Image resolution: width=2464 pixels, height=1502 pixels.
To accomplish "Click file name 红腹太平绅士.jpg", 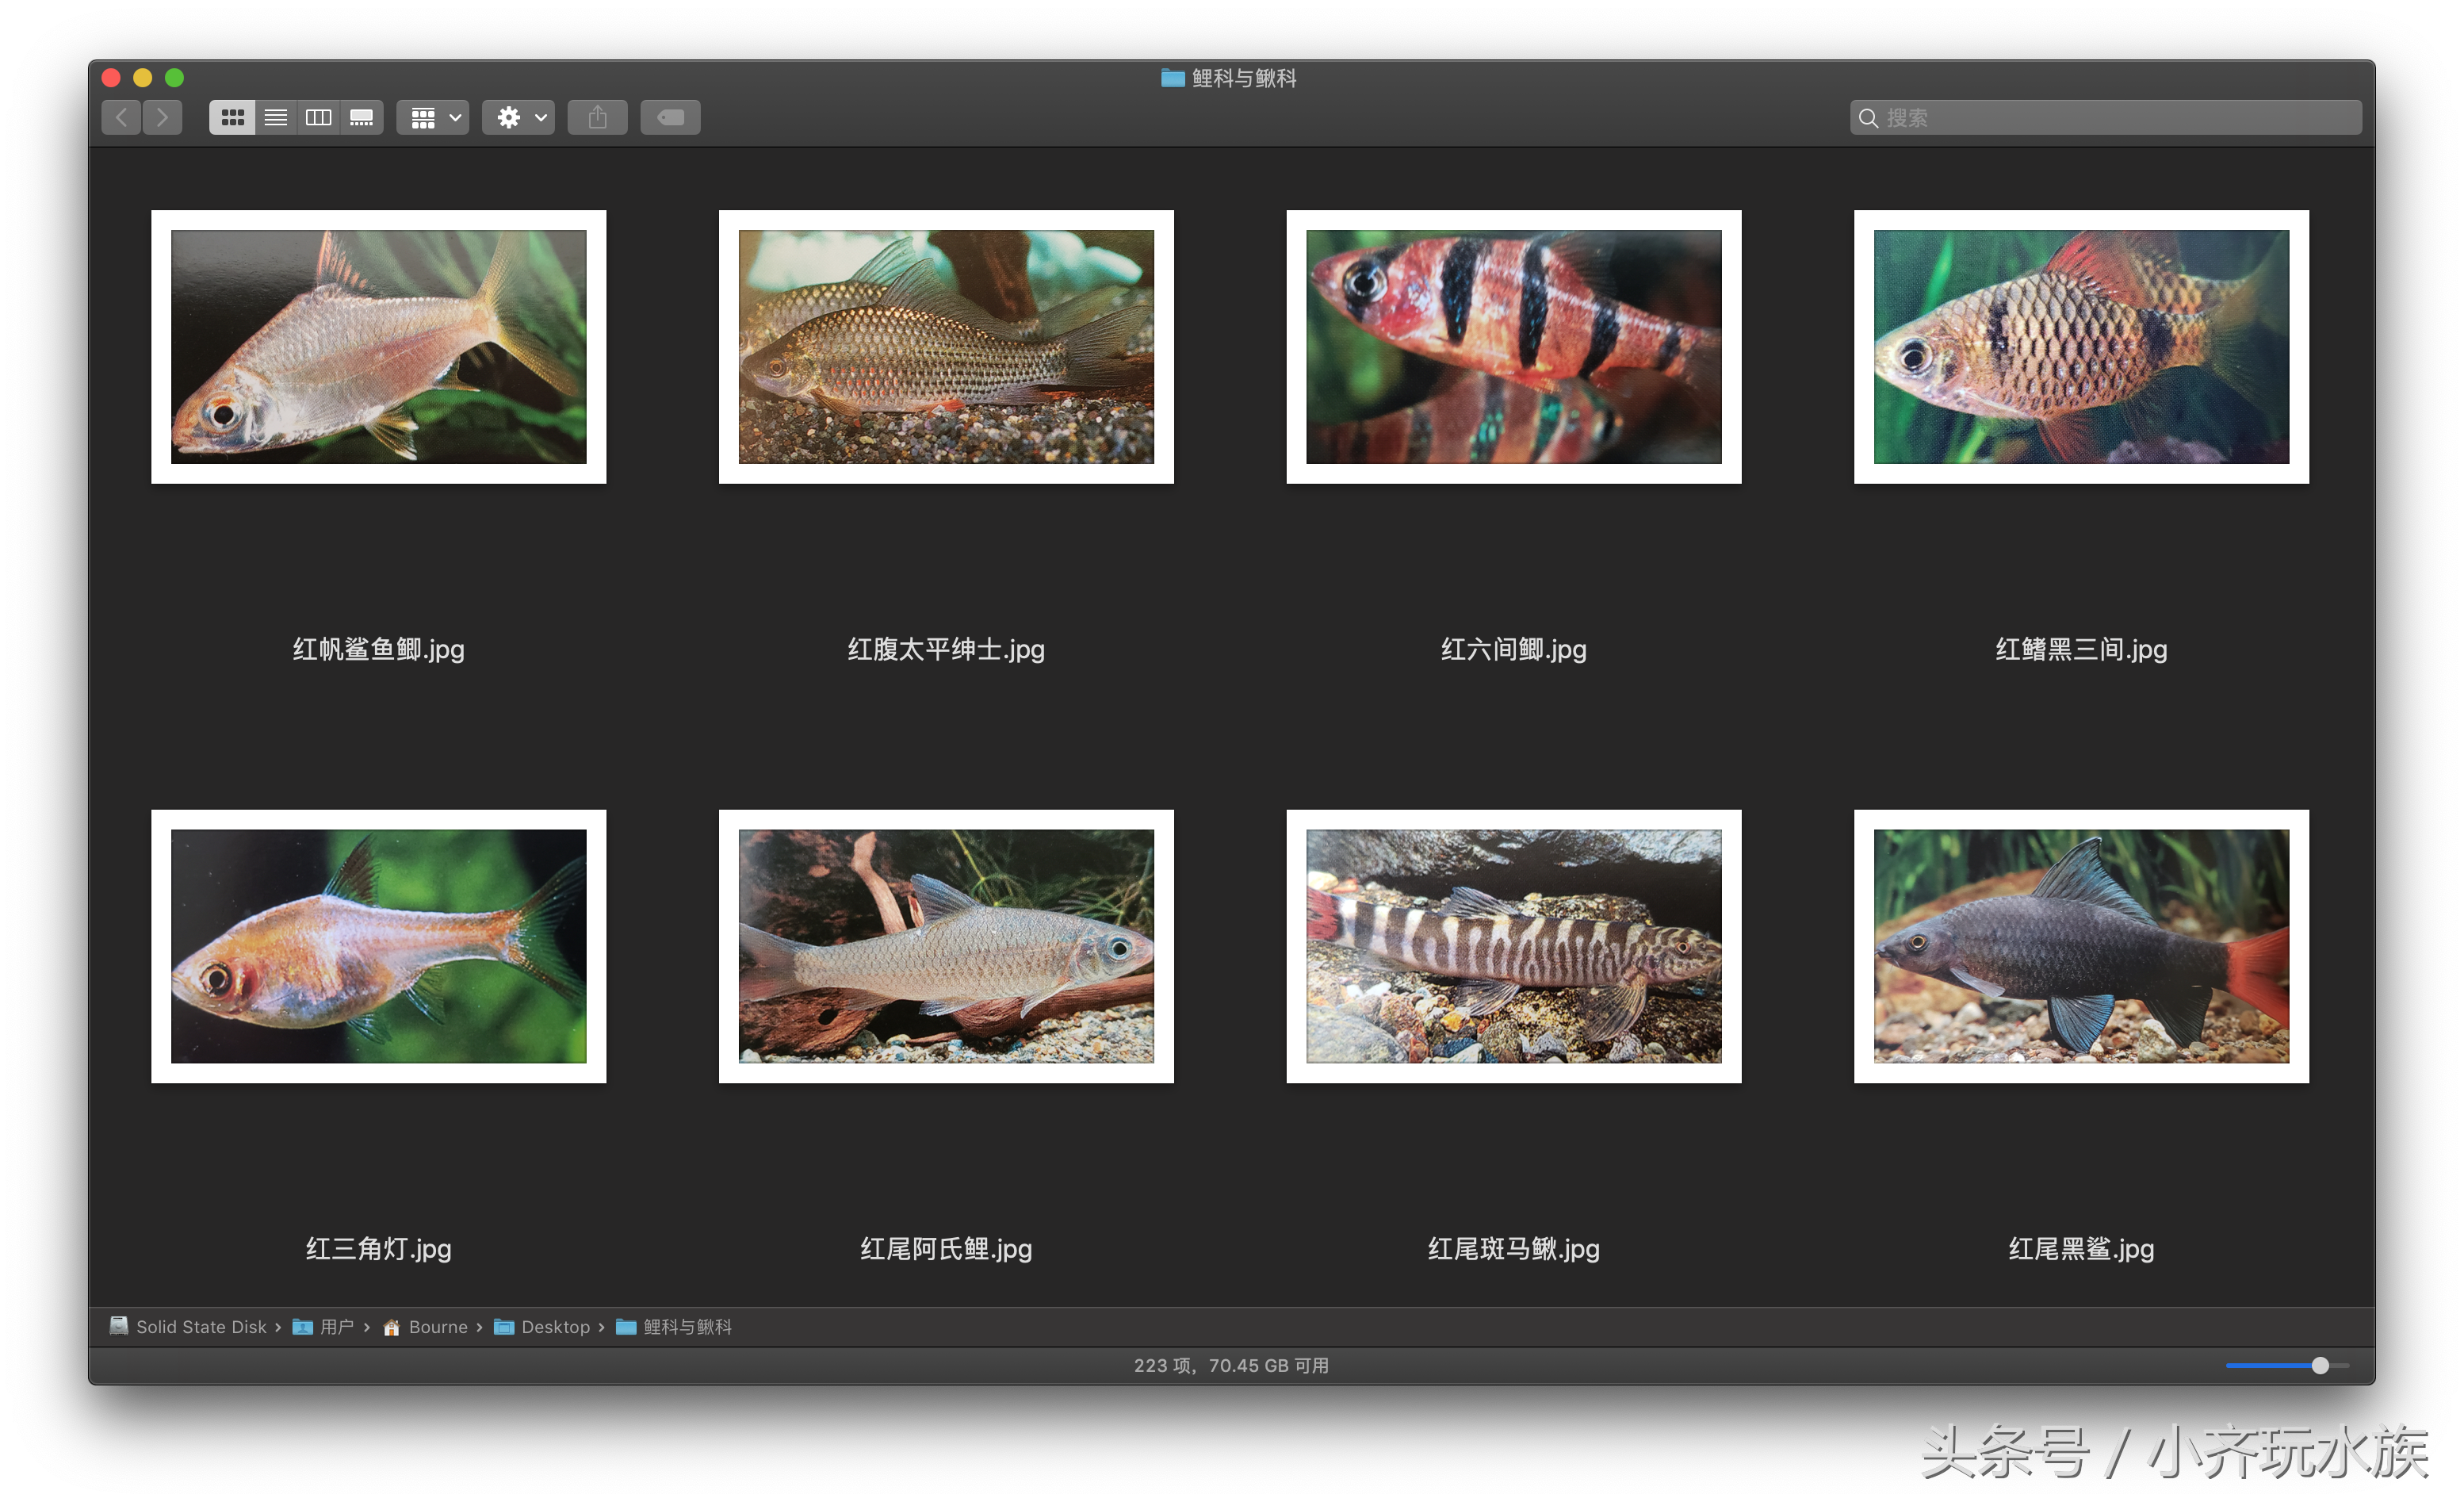I will coord(946,650).
